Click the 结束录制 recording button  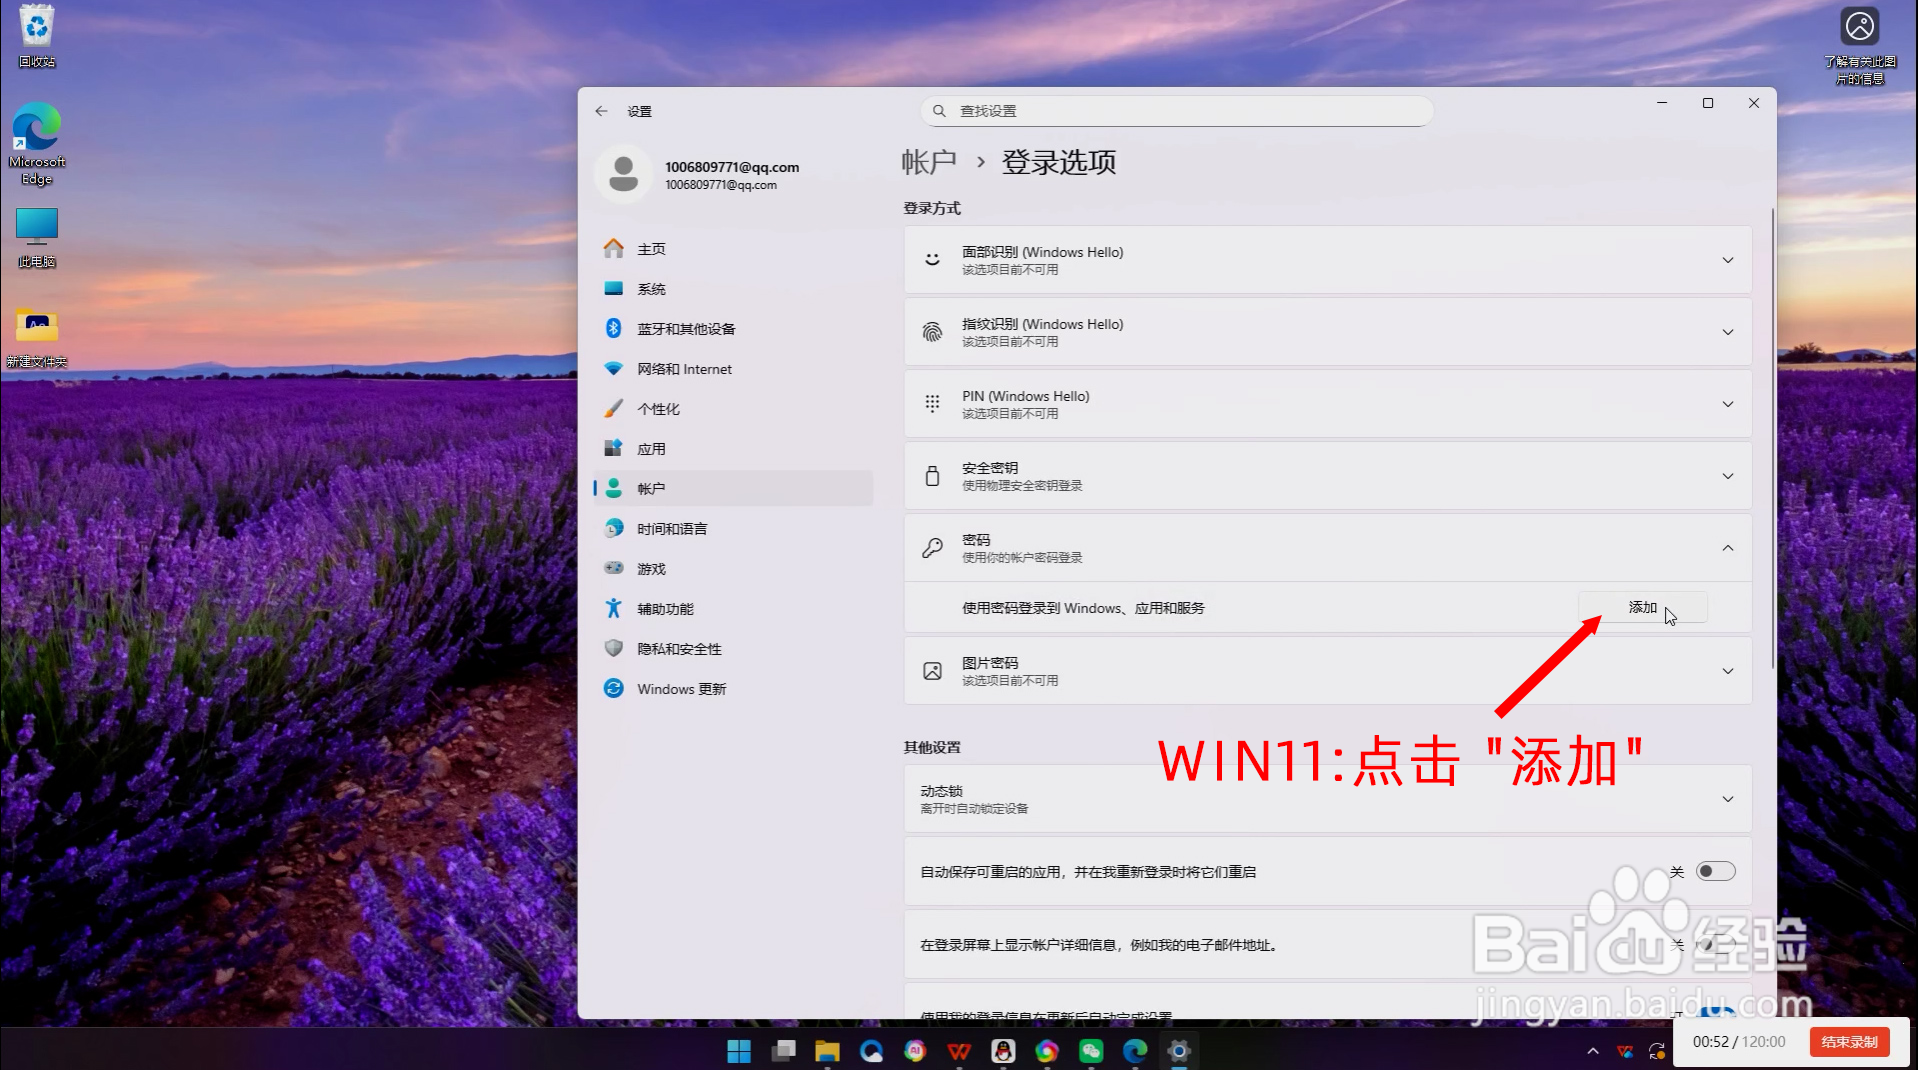coord(1849,1041)
